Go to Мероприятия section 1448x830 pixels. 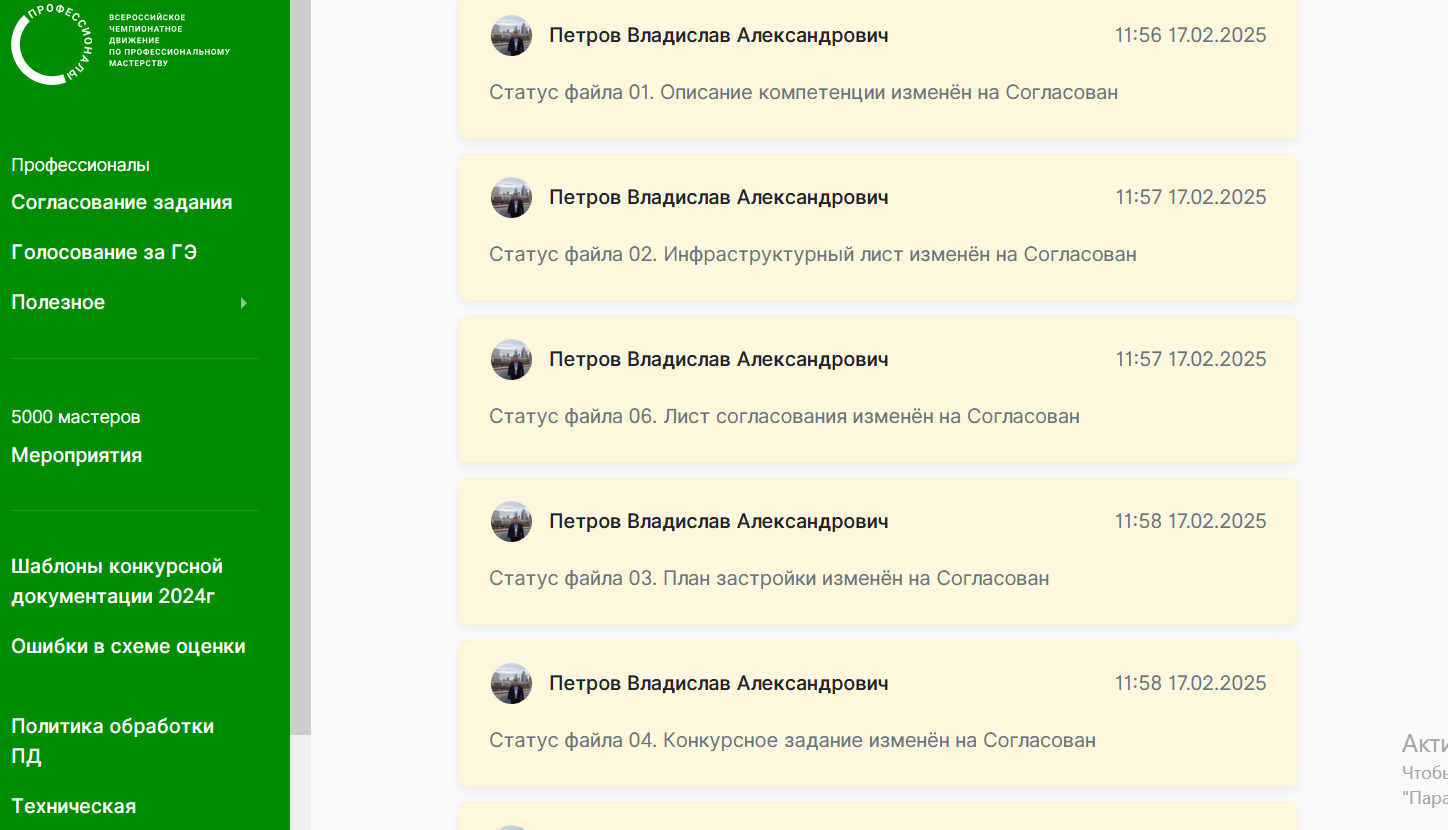point(77,456)
